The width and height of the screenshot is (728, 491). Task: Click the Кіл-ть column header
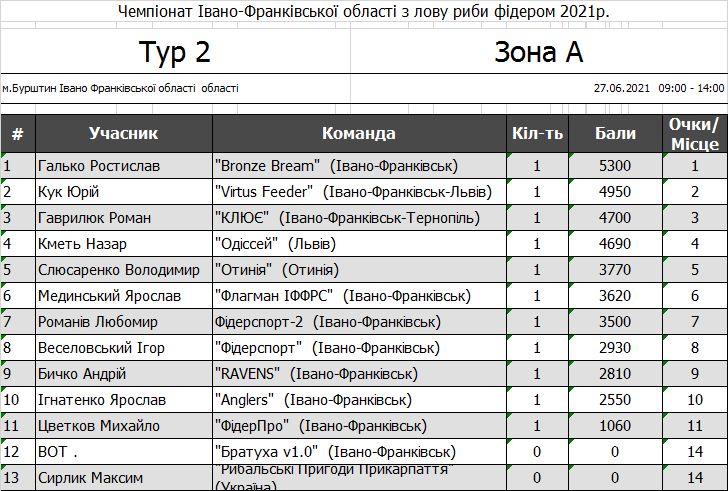537,134
